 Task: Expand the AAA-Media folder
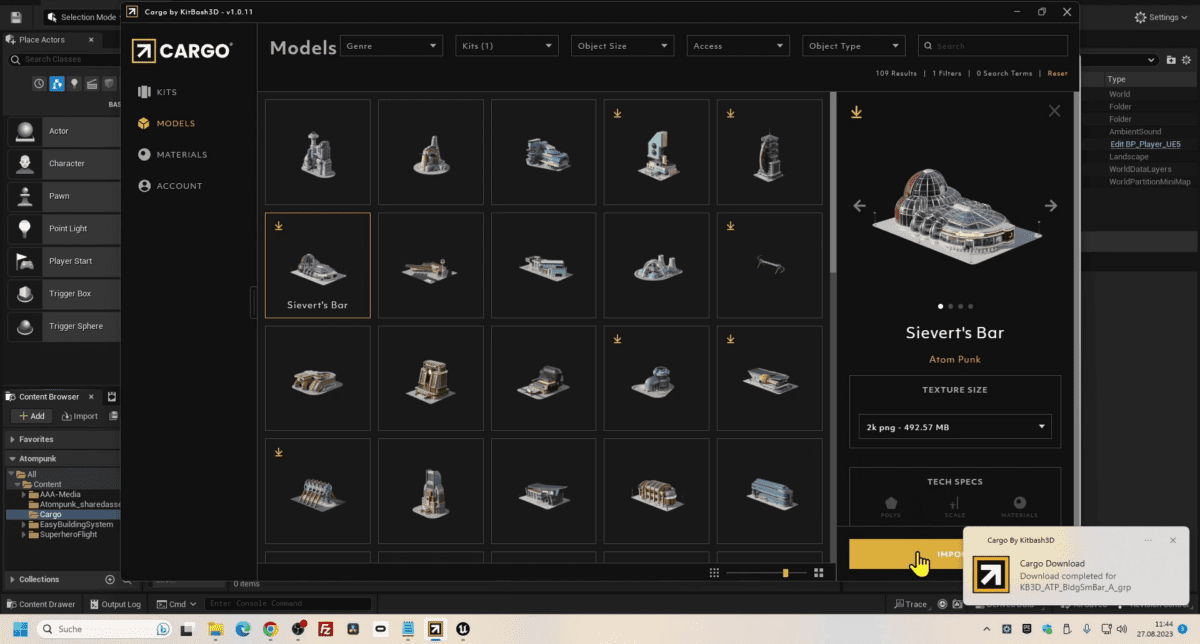click(x=25, y=494)
